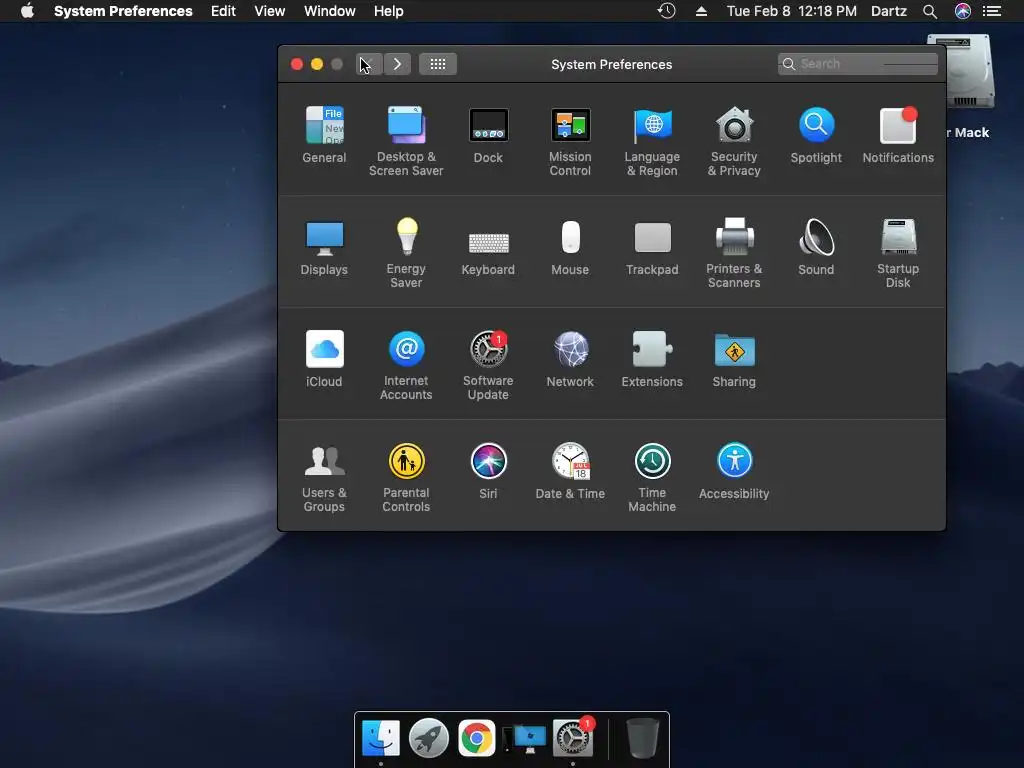Open the Window menu

coord(330,11)
